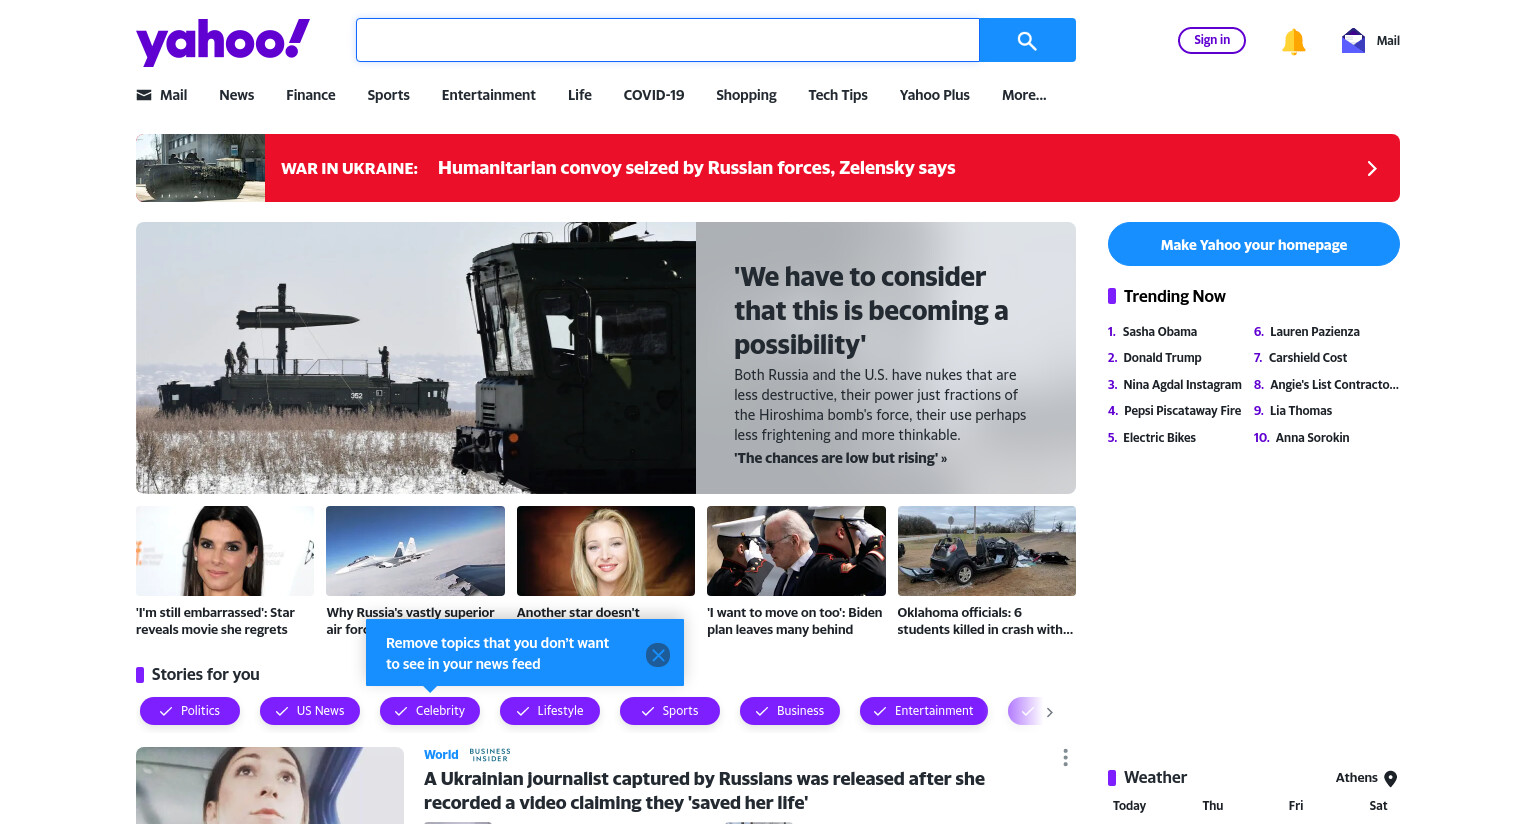The width and height of the screenshot is (1536, 824).
Task: Toggle the Sports topic chip
Action: pyautogui.click(x=670, y=711)
